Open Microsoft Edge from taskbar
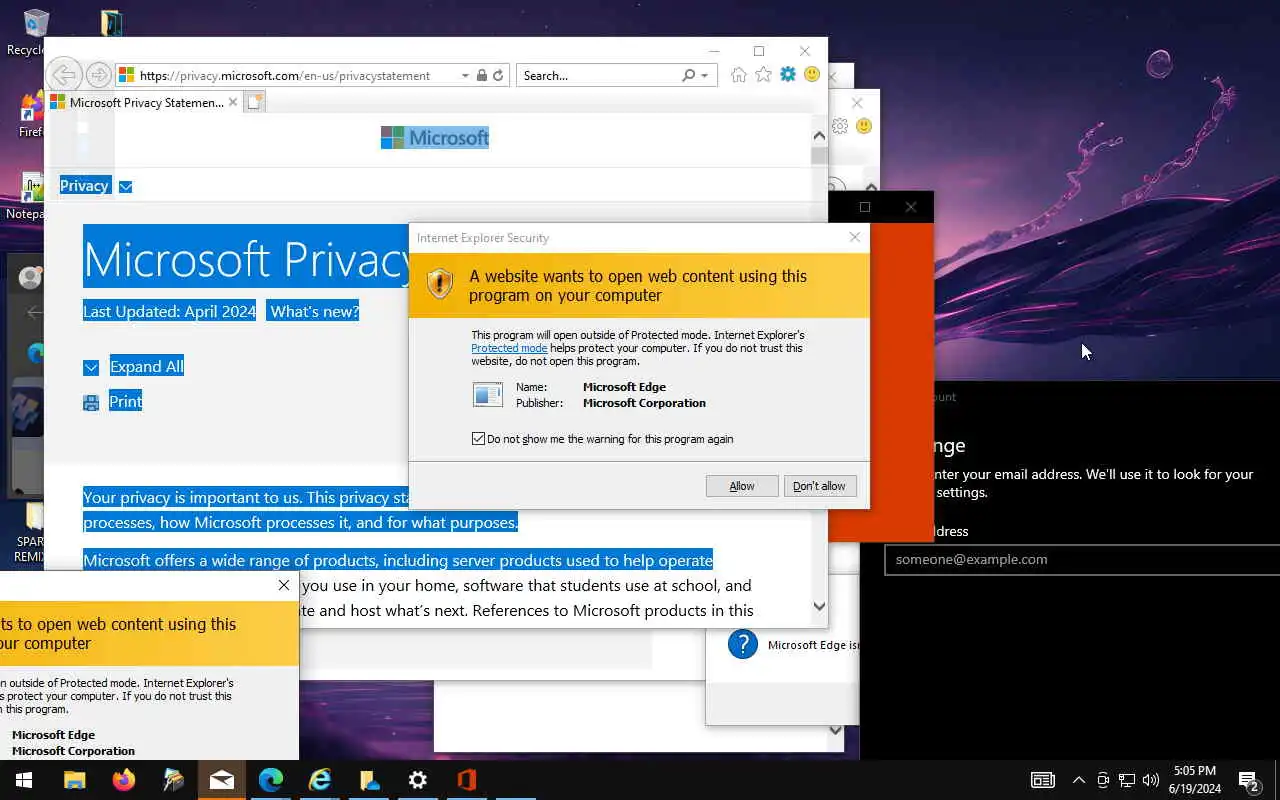 [271, 780]
